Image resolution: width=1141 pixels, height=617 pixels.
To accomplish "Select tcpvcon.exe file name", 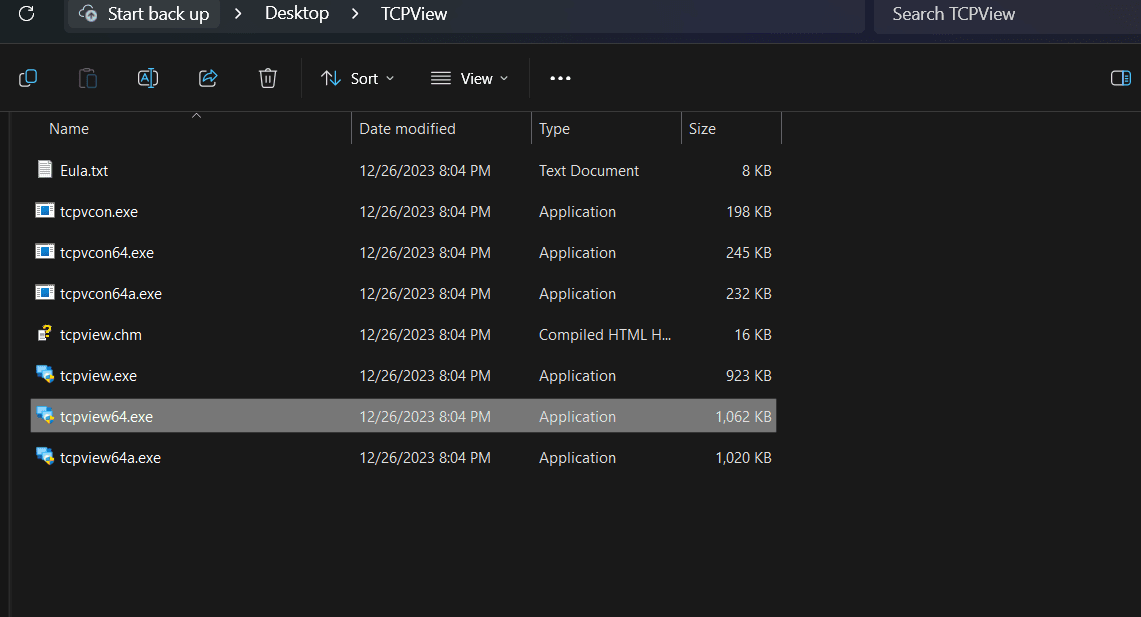I will [x=99, y=212].
